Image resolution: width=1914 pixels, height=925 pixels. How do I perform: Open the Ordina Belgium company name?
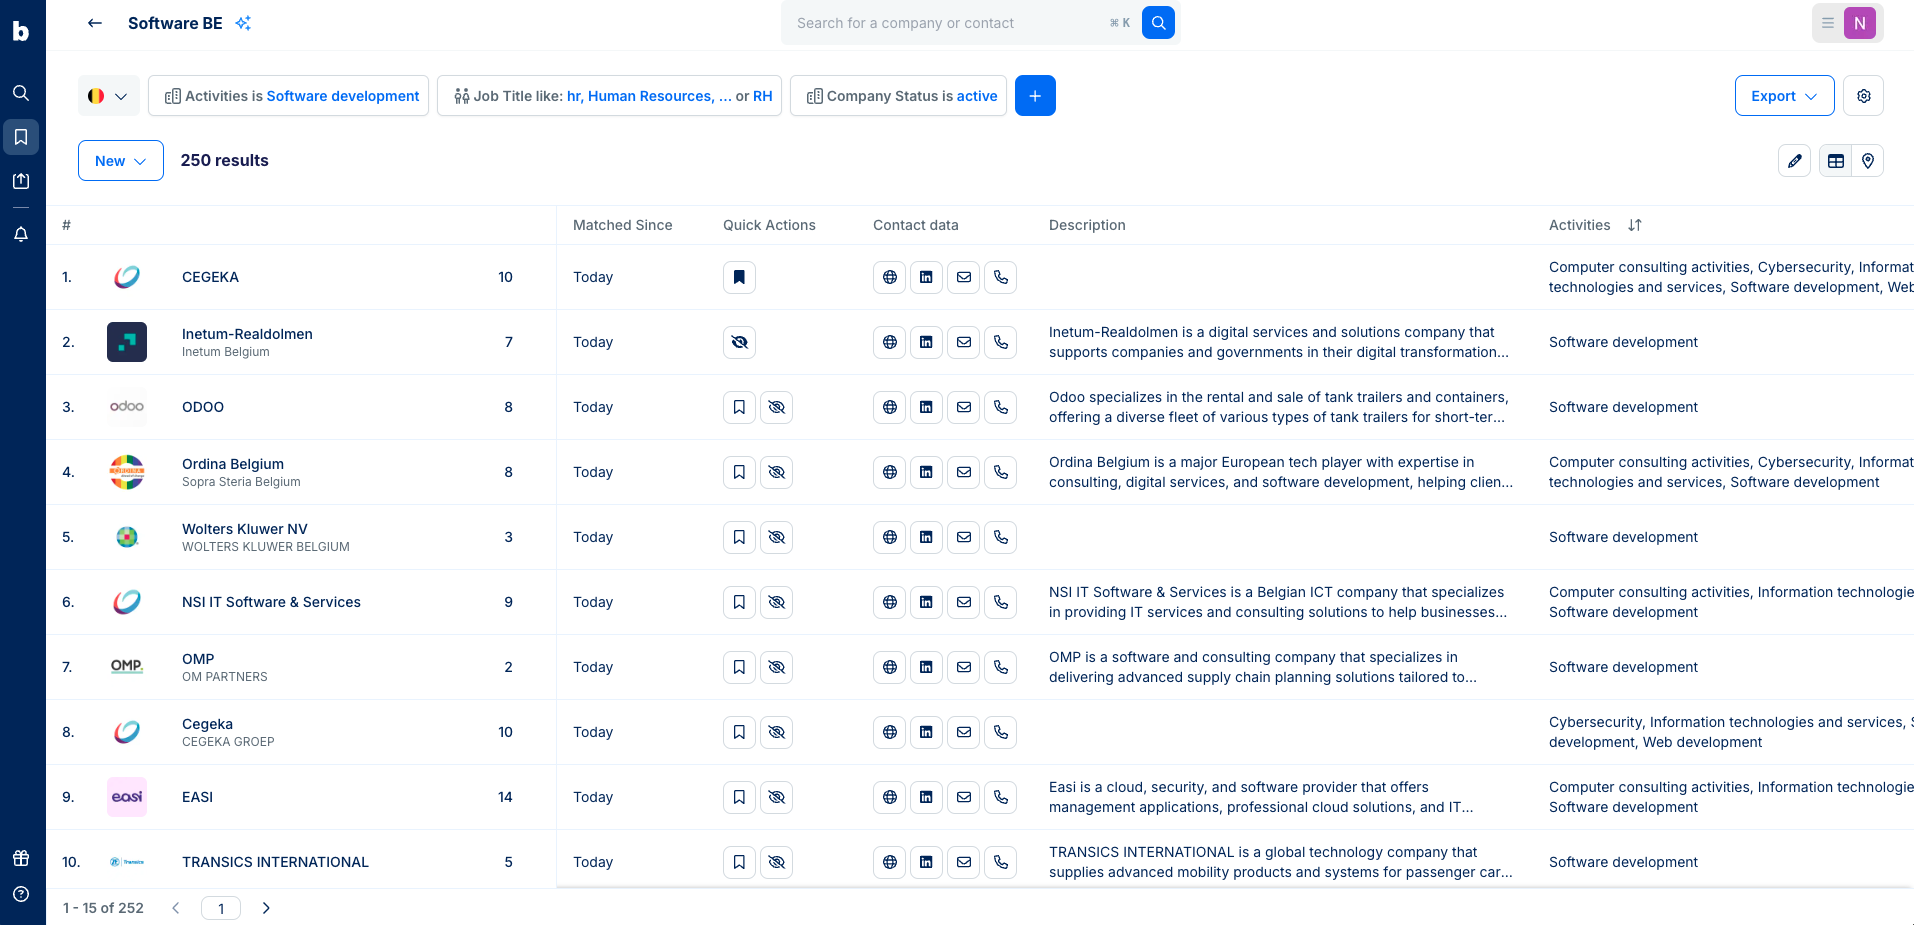pyautogui.click(x=233, y=464)
